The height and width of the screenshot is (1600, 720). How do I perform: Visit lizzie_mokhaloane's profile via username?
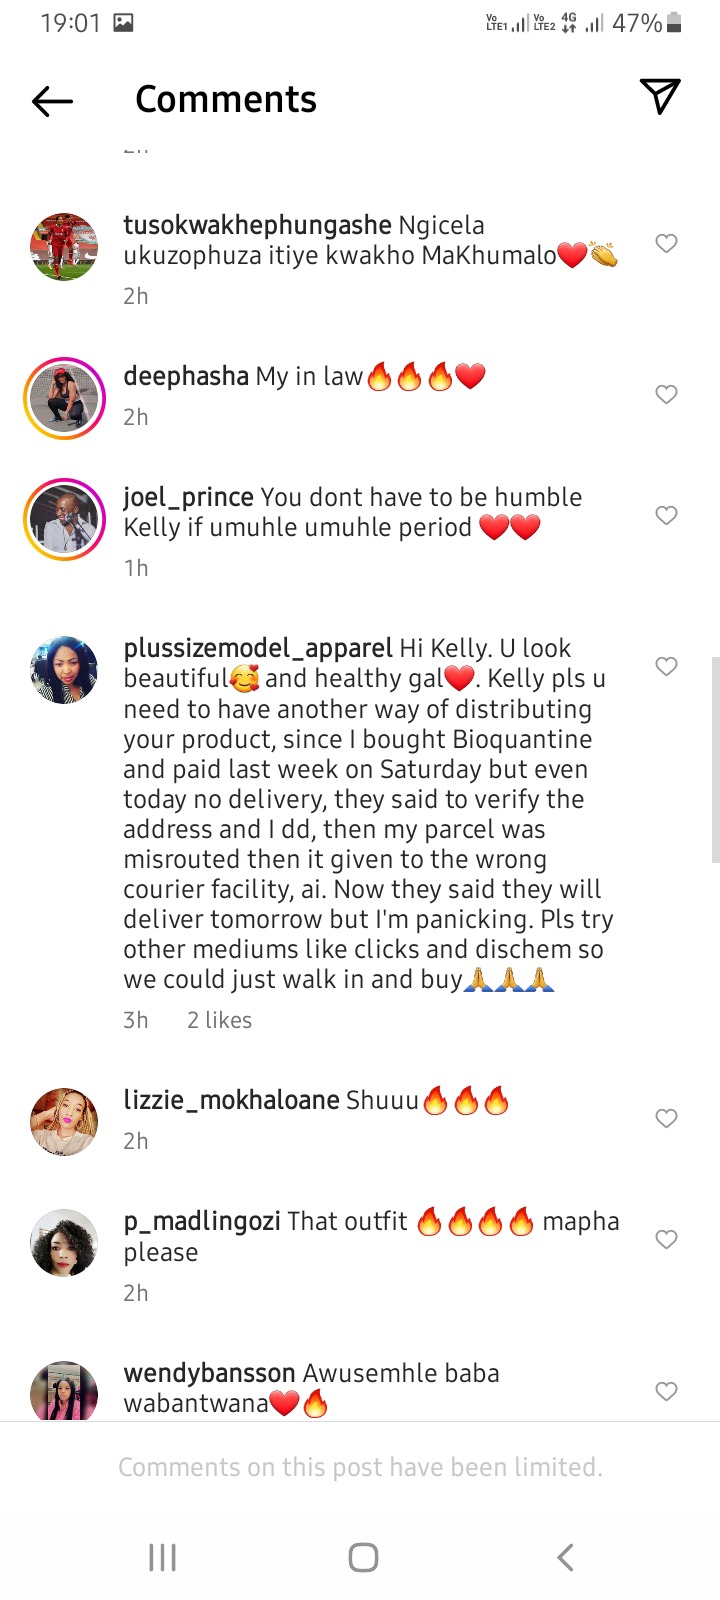point(231,1100)
